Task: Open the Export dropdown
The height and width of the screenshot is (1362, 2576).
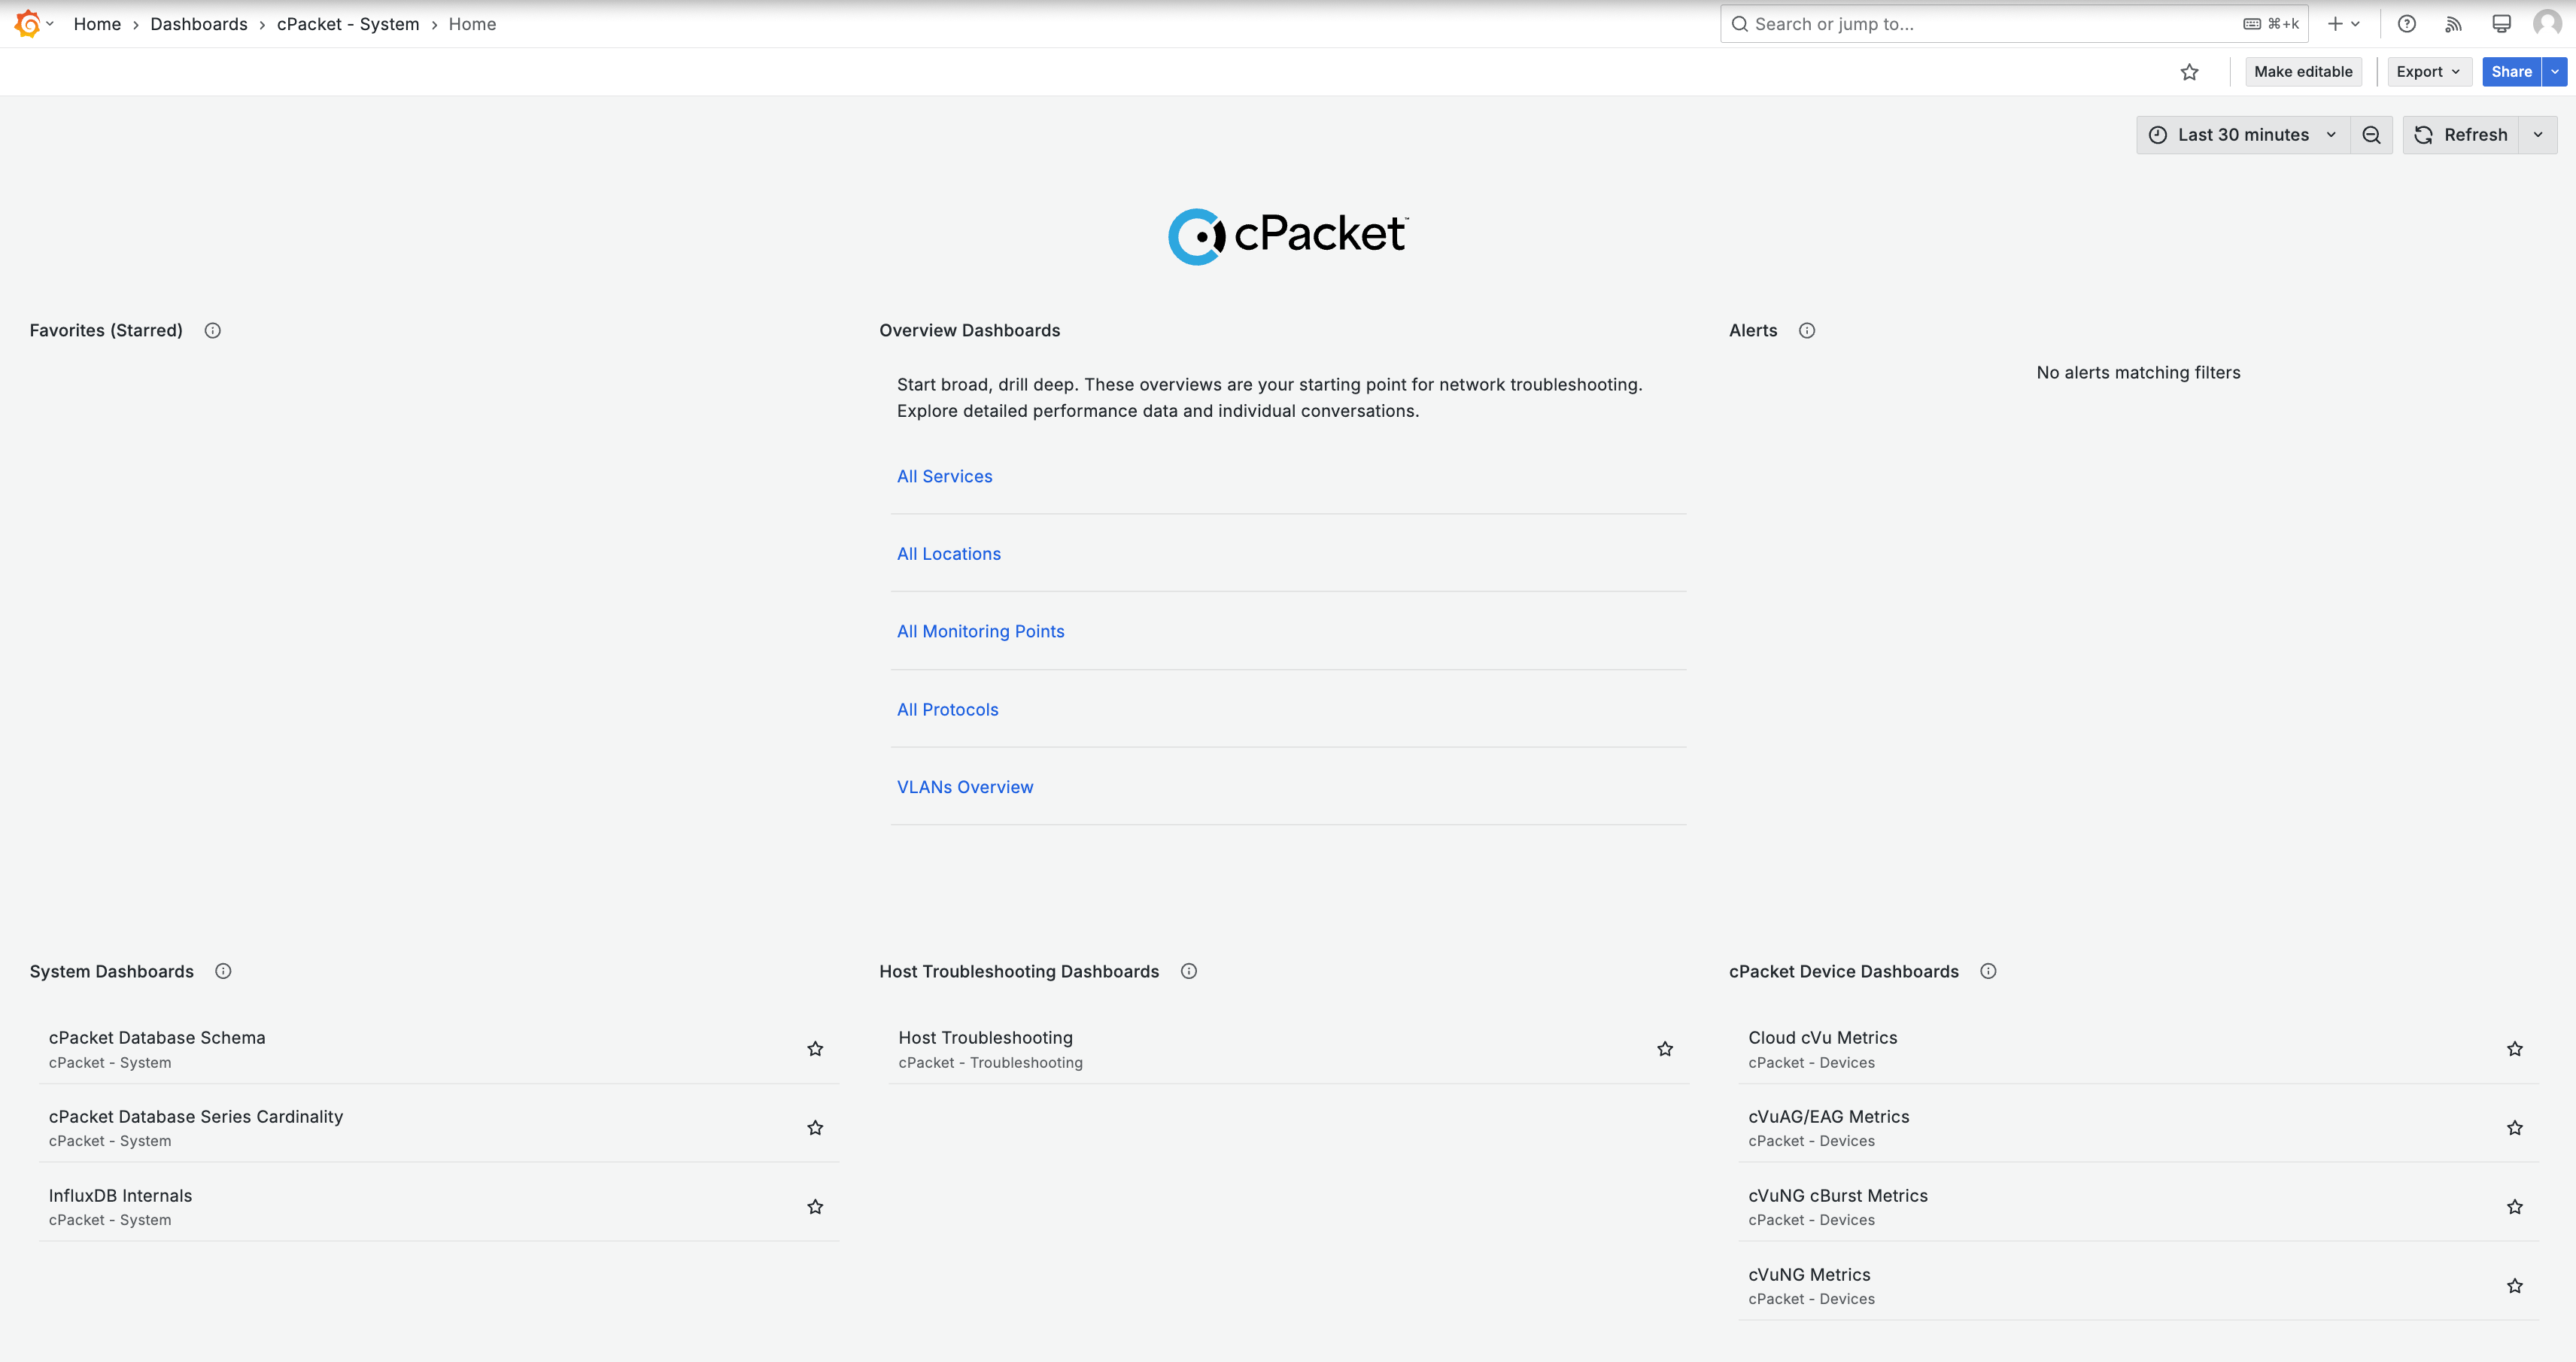Action: click(2430, 72)
